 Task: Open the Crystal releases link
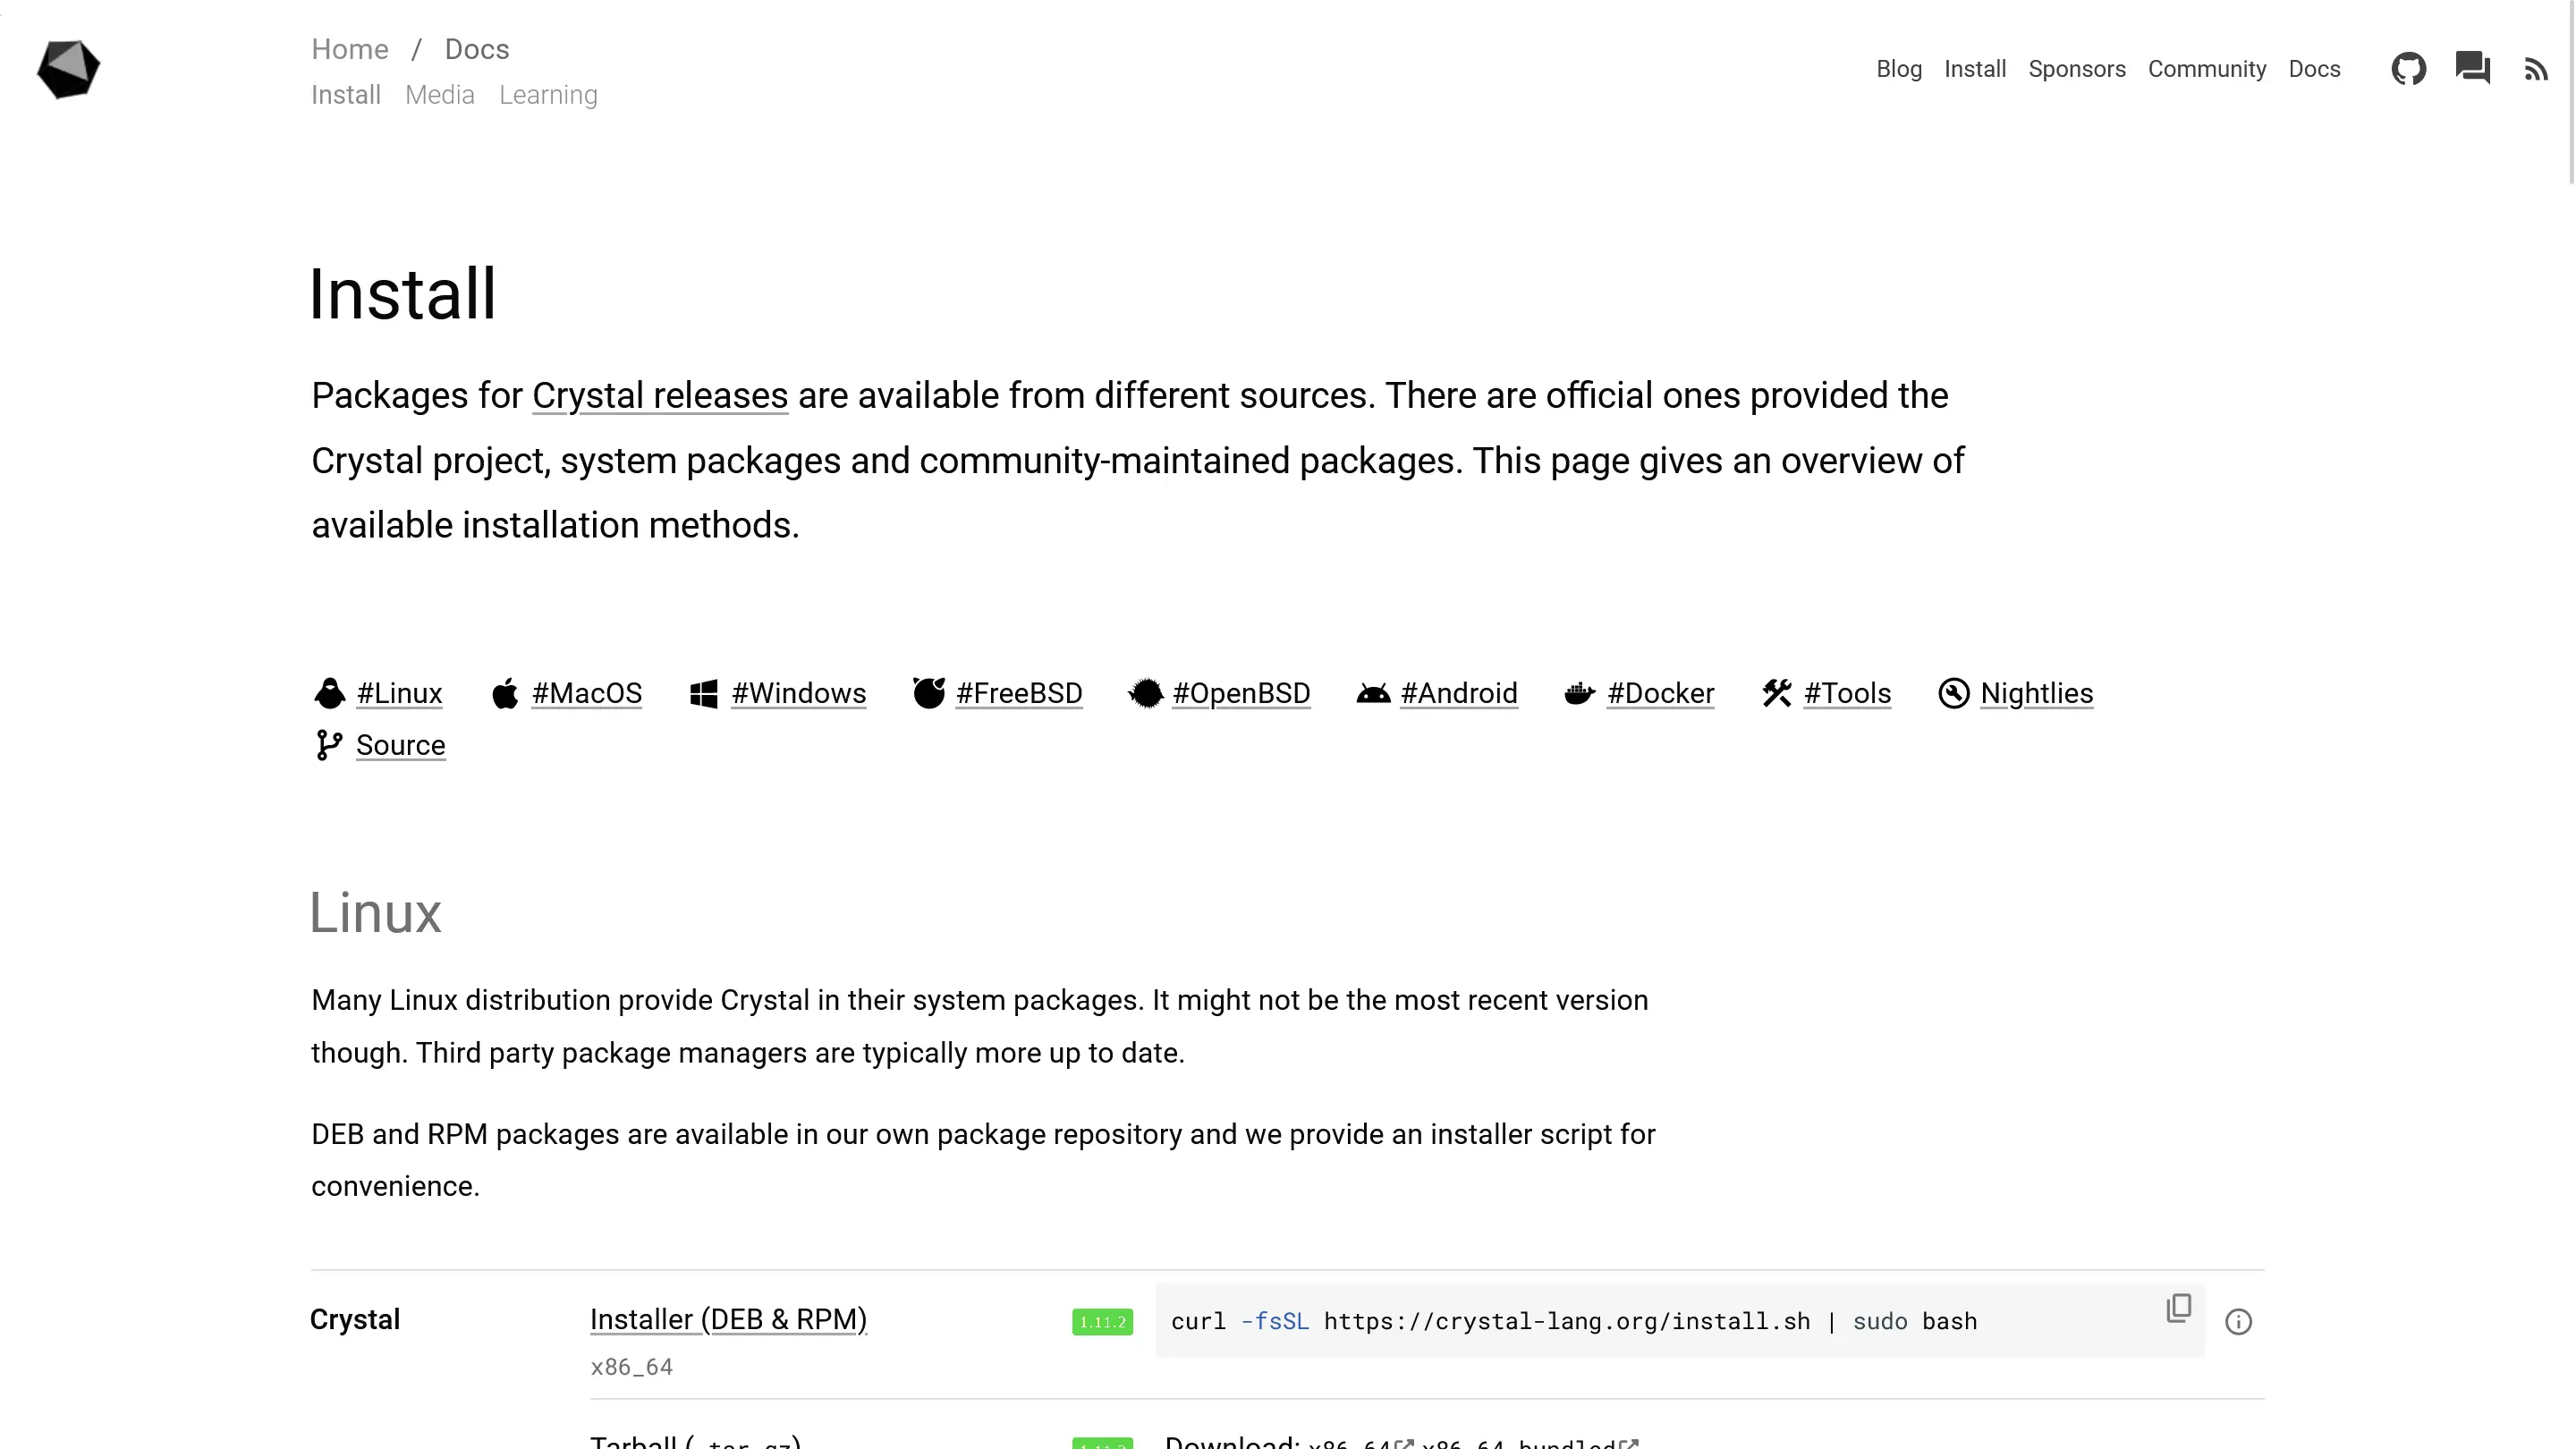660,395
